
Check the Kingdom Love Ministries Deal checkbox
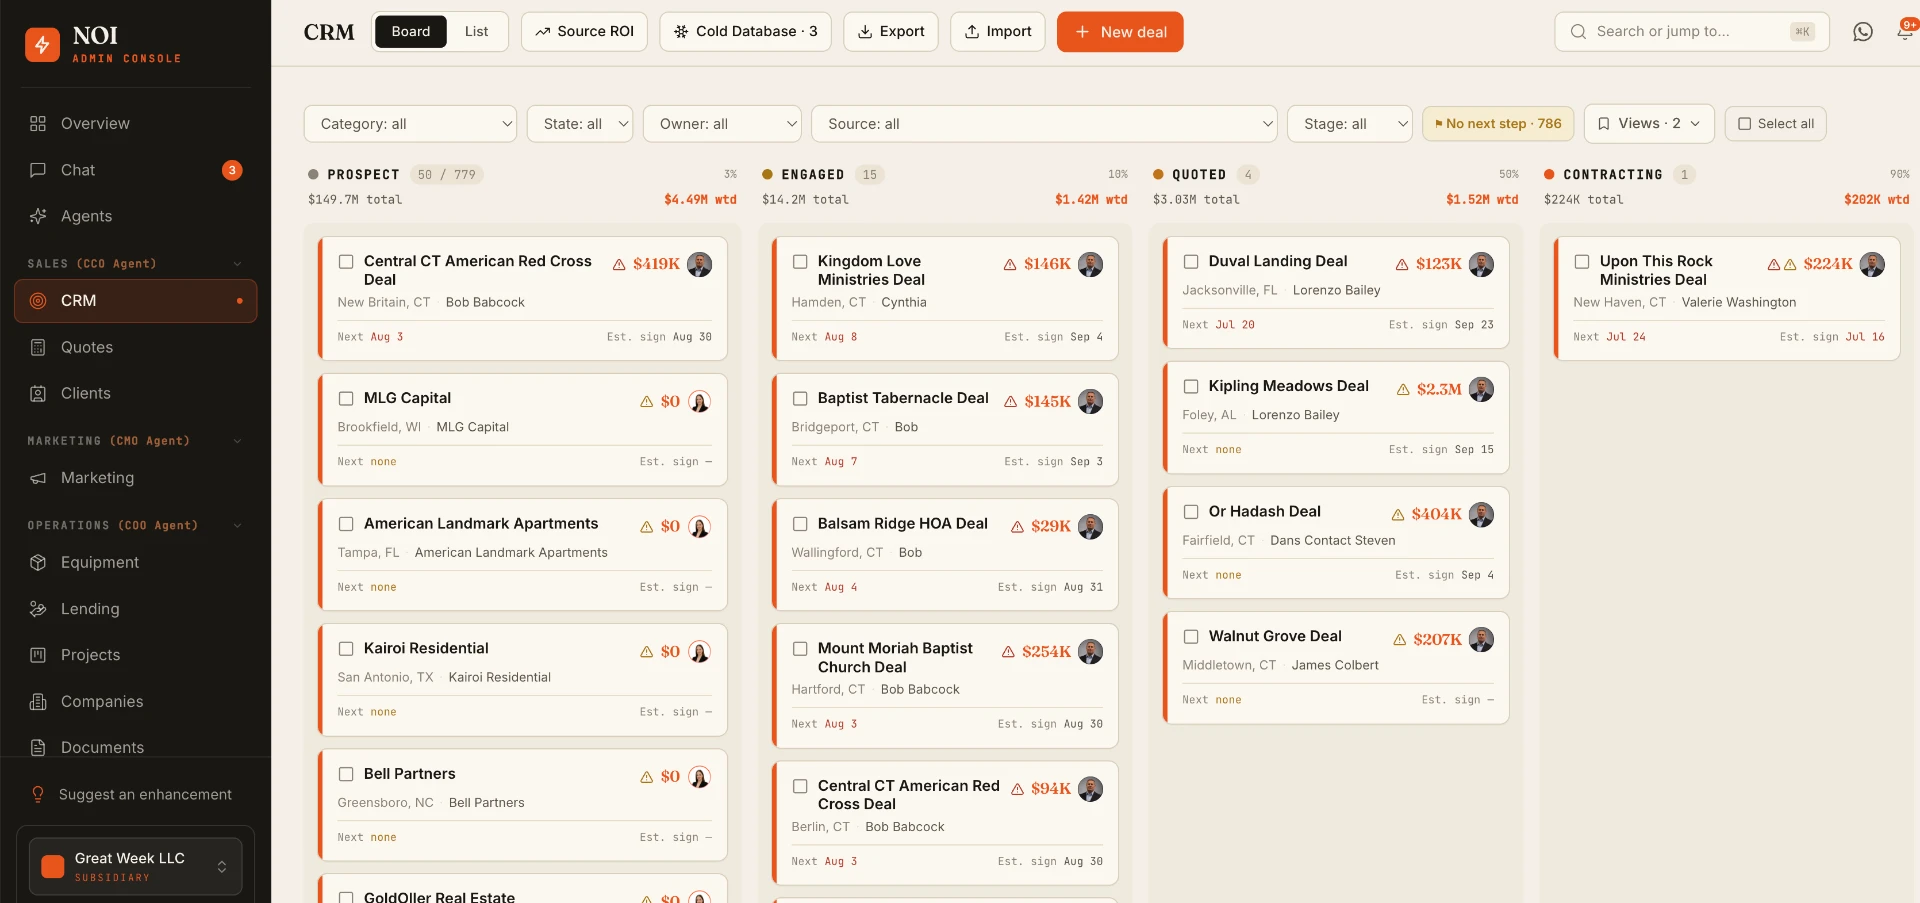[800, 262]
